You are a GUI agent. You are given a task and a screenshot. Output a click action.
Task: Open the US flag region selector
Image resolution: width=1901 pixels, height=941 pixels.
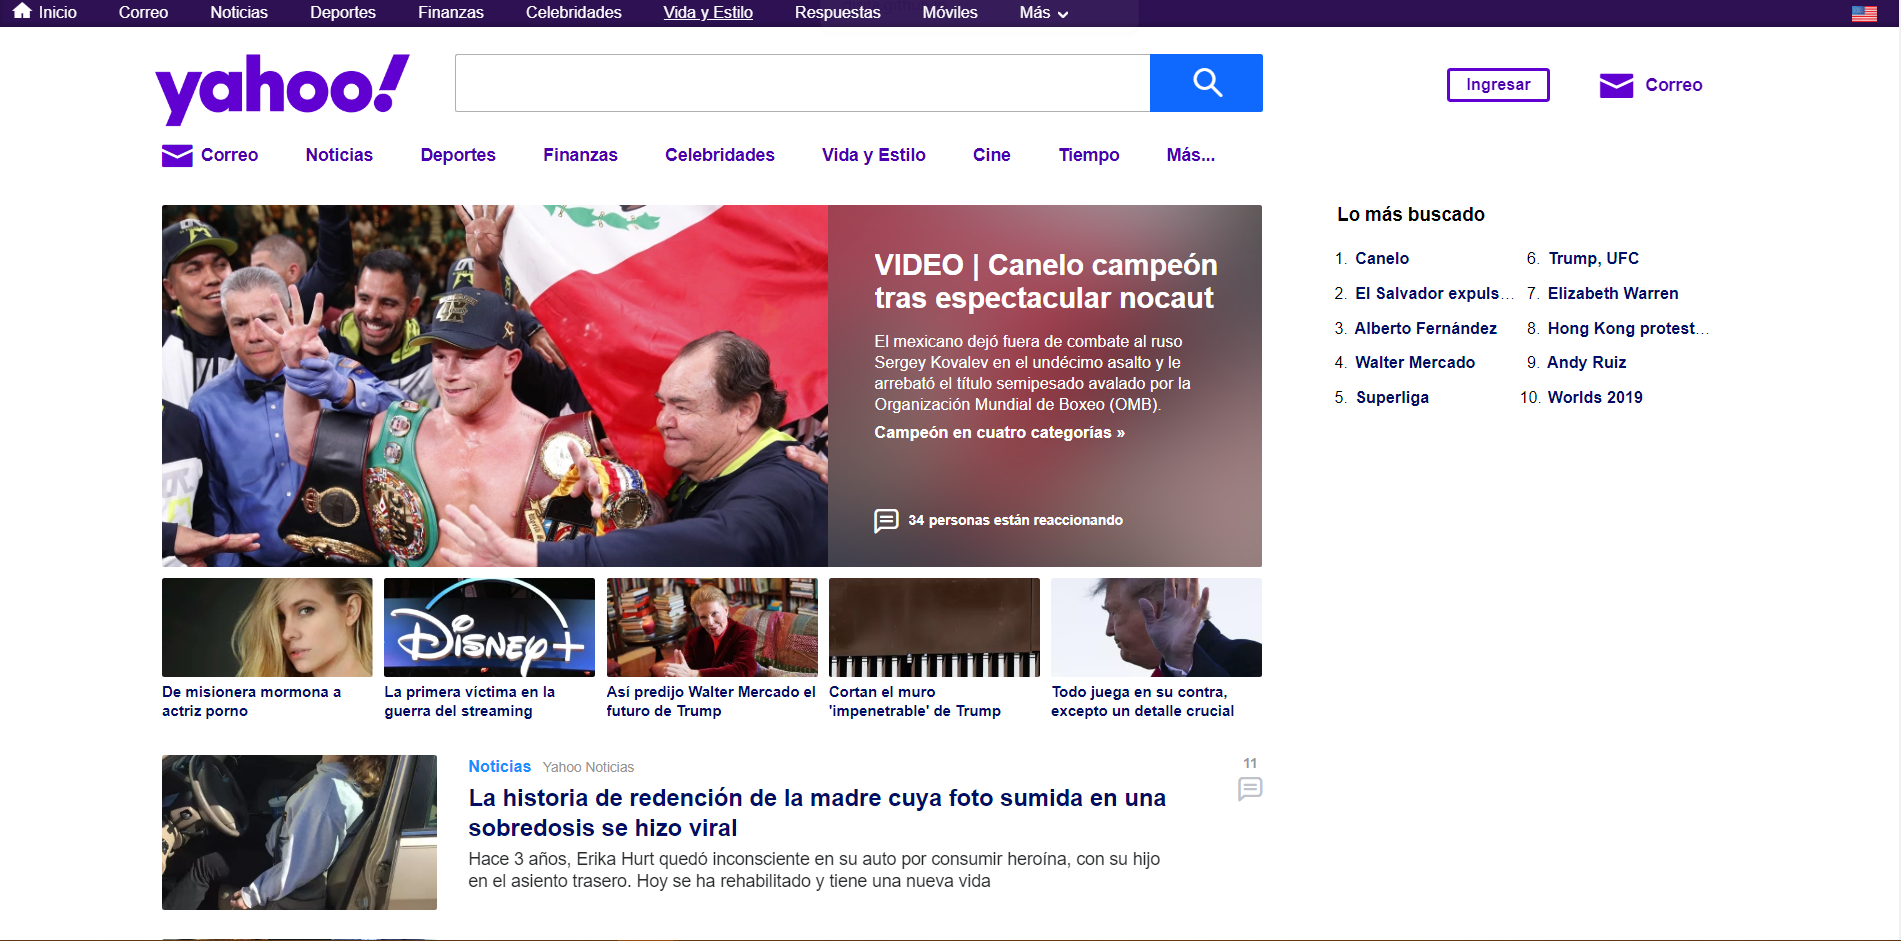click(1864, 13)
